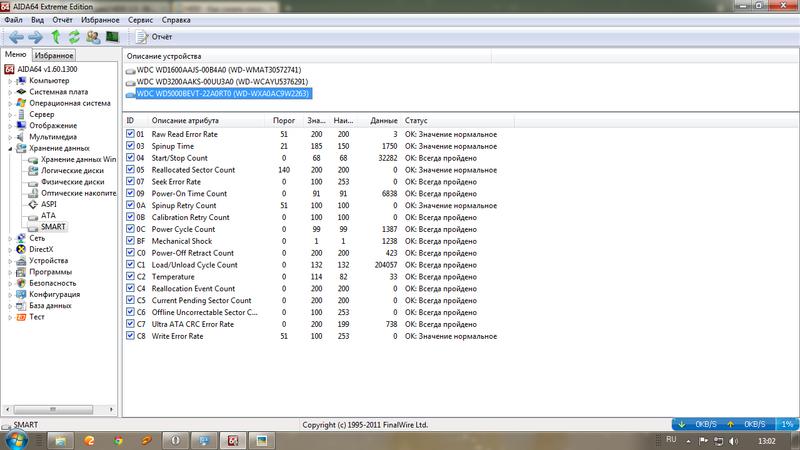Screen dimensions: 800x450
Task: Select drive WDC WD3200AAKS-00UU3A0
Action: 222,82
